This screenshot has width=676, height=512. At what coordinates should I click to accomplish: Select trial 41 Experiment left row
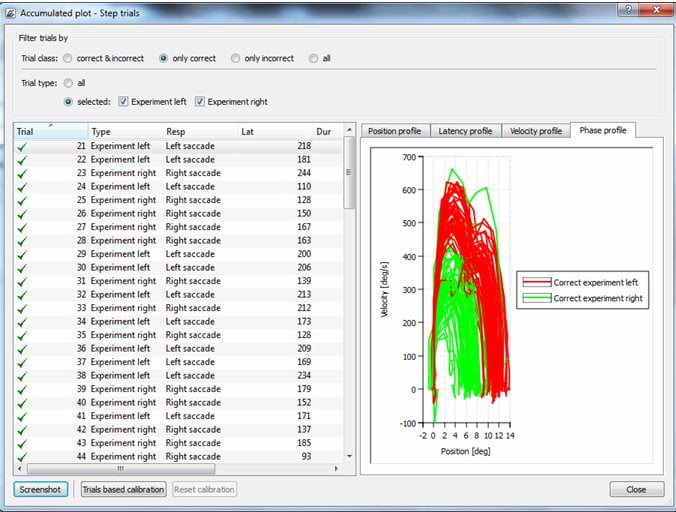(179, 416)
